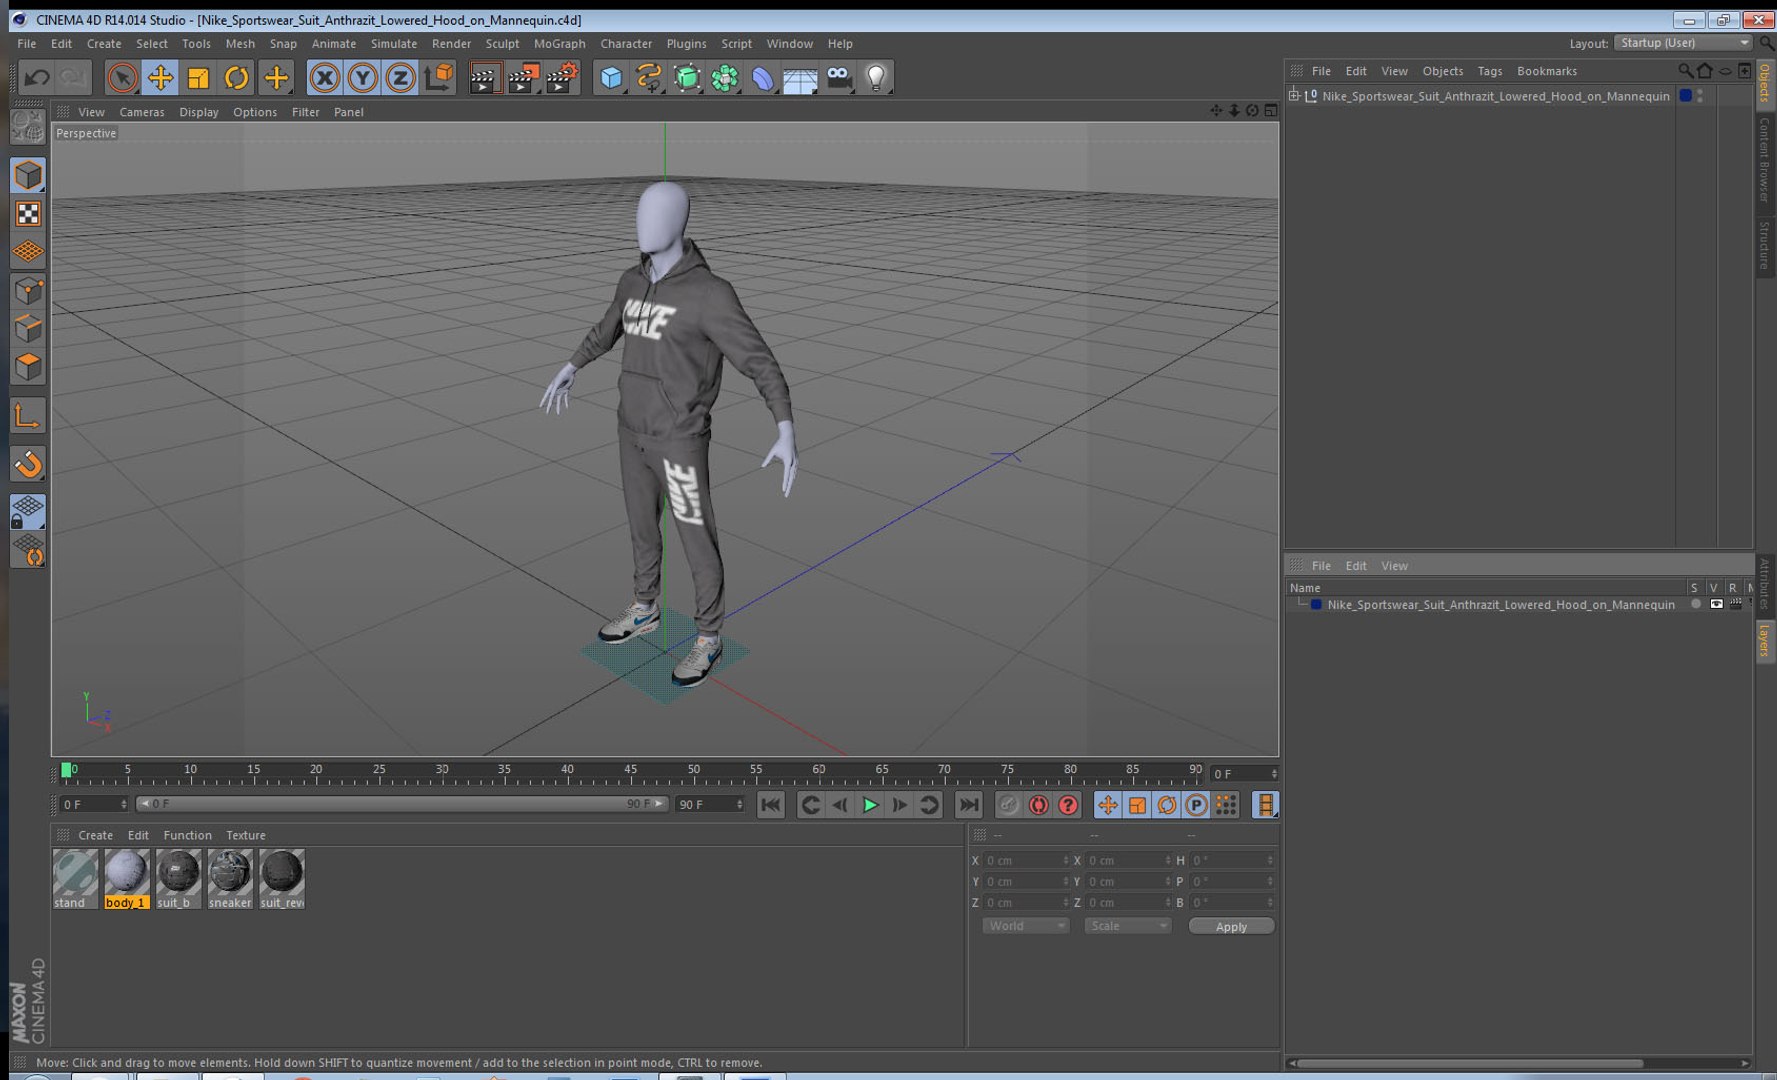The width and height of the screenshot is (1777, 1080).
Task: Toggle layer visibility for Nike layer
Action: pyautogui.click(x=1716, y=604)
